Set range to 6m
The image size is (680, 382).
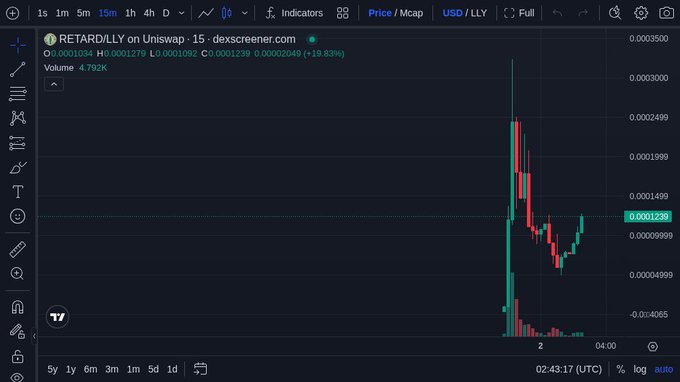(90, 369)
